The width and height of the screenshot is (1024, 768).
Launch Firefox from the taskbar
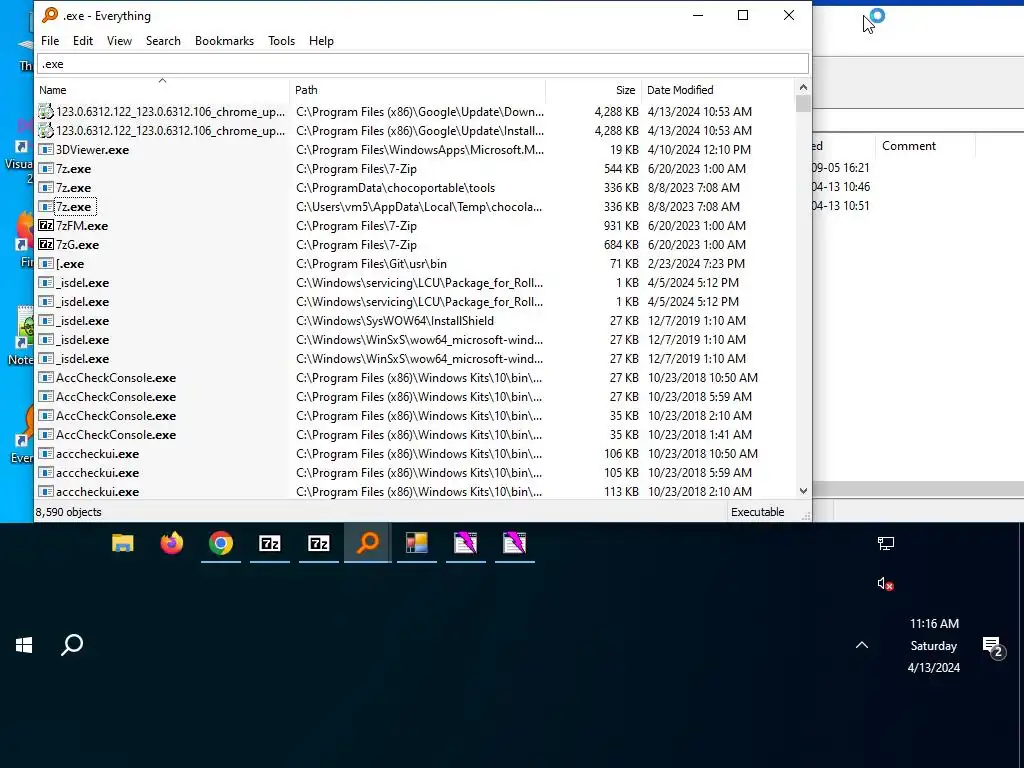(x=172, y=543)
